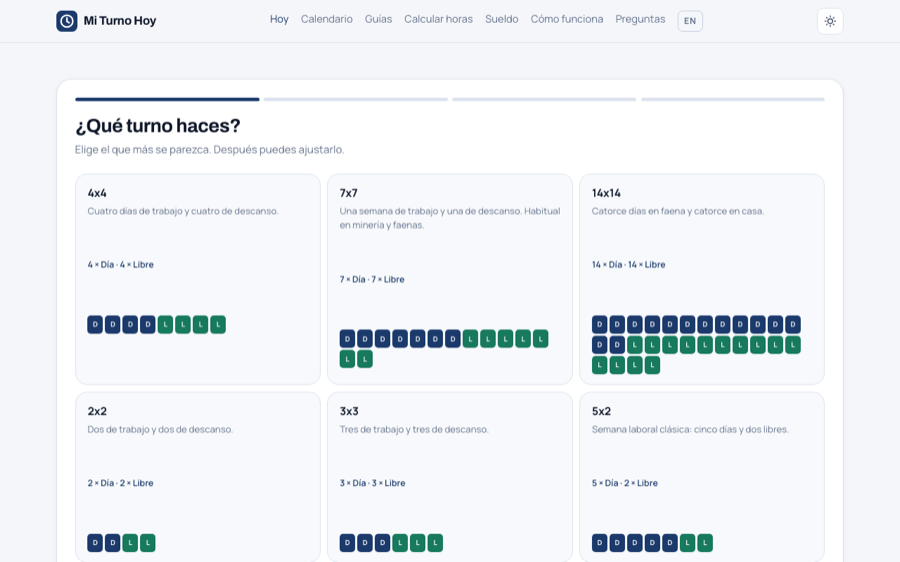Screen dimensions: 900x562
Task: Click the '14 × Día · 14 × Libre' label
Action: pos(629,265)
